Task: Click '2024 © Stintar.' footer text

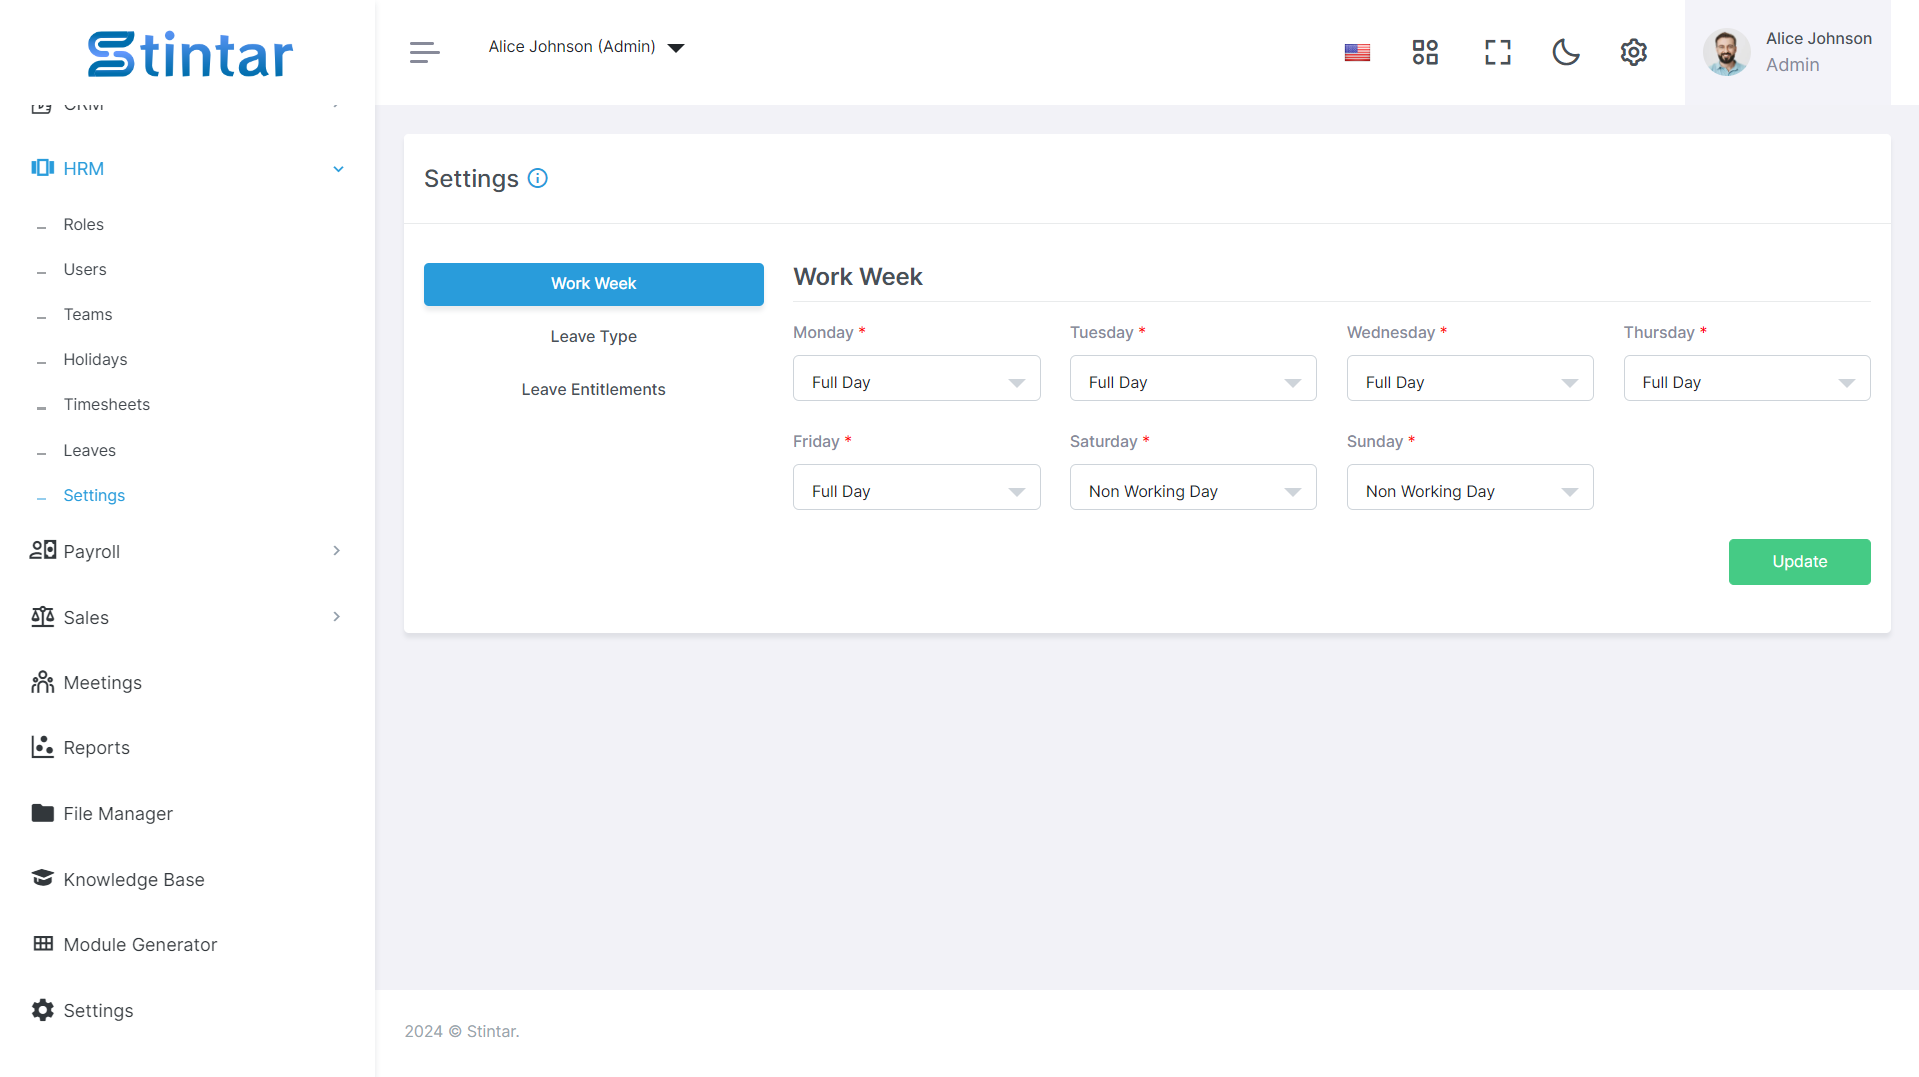Action: [461, 1031]
